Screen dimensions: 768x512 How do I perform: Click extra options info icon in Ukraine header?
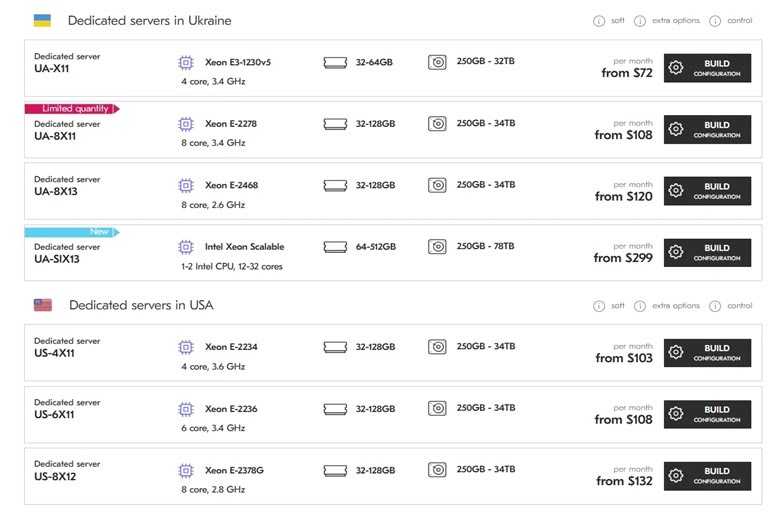(x=641, y=21)
